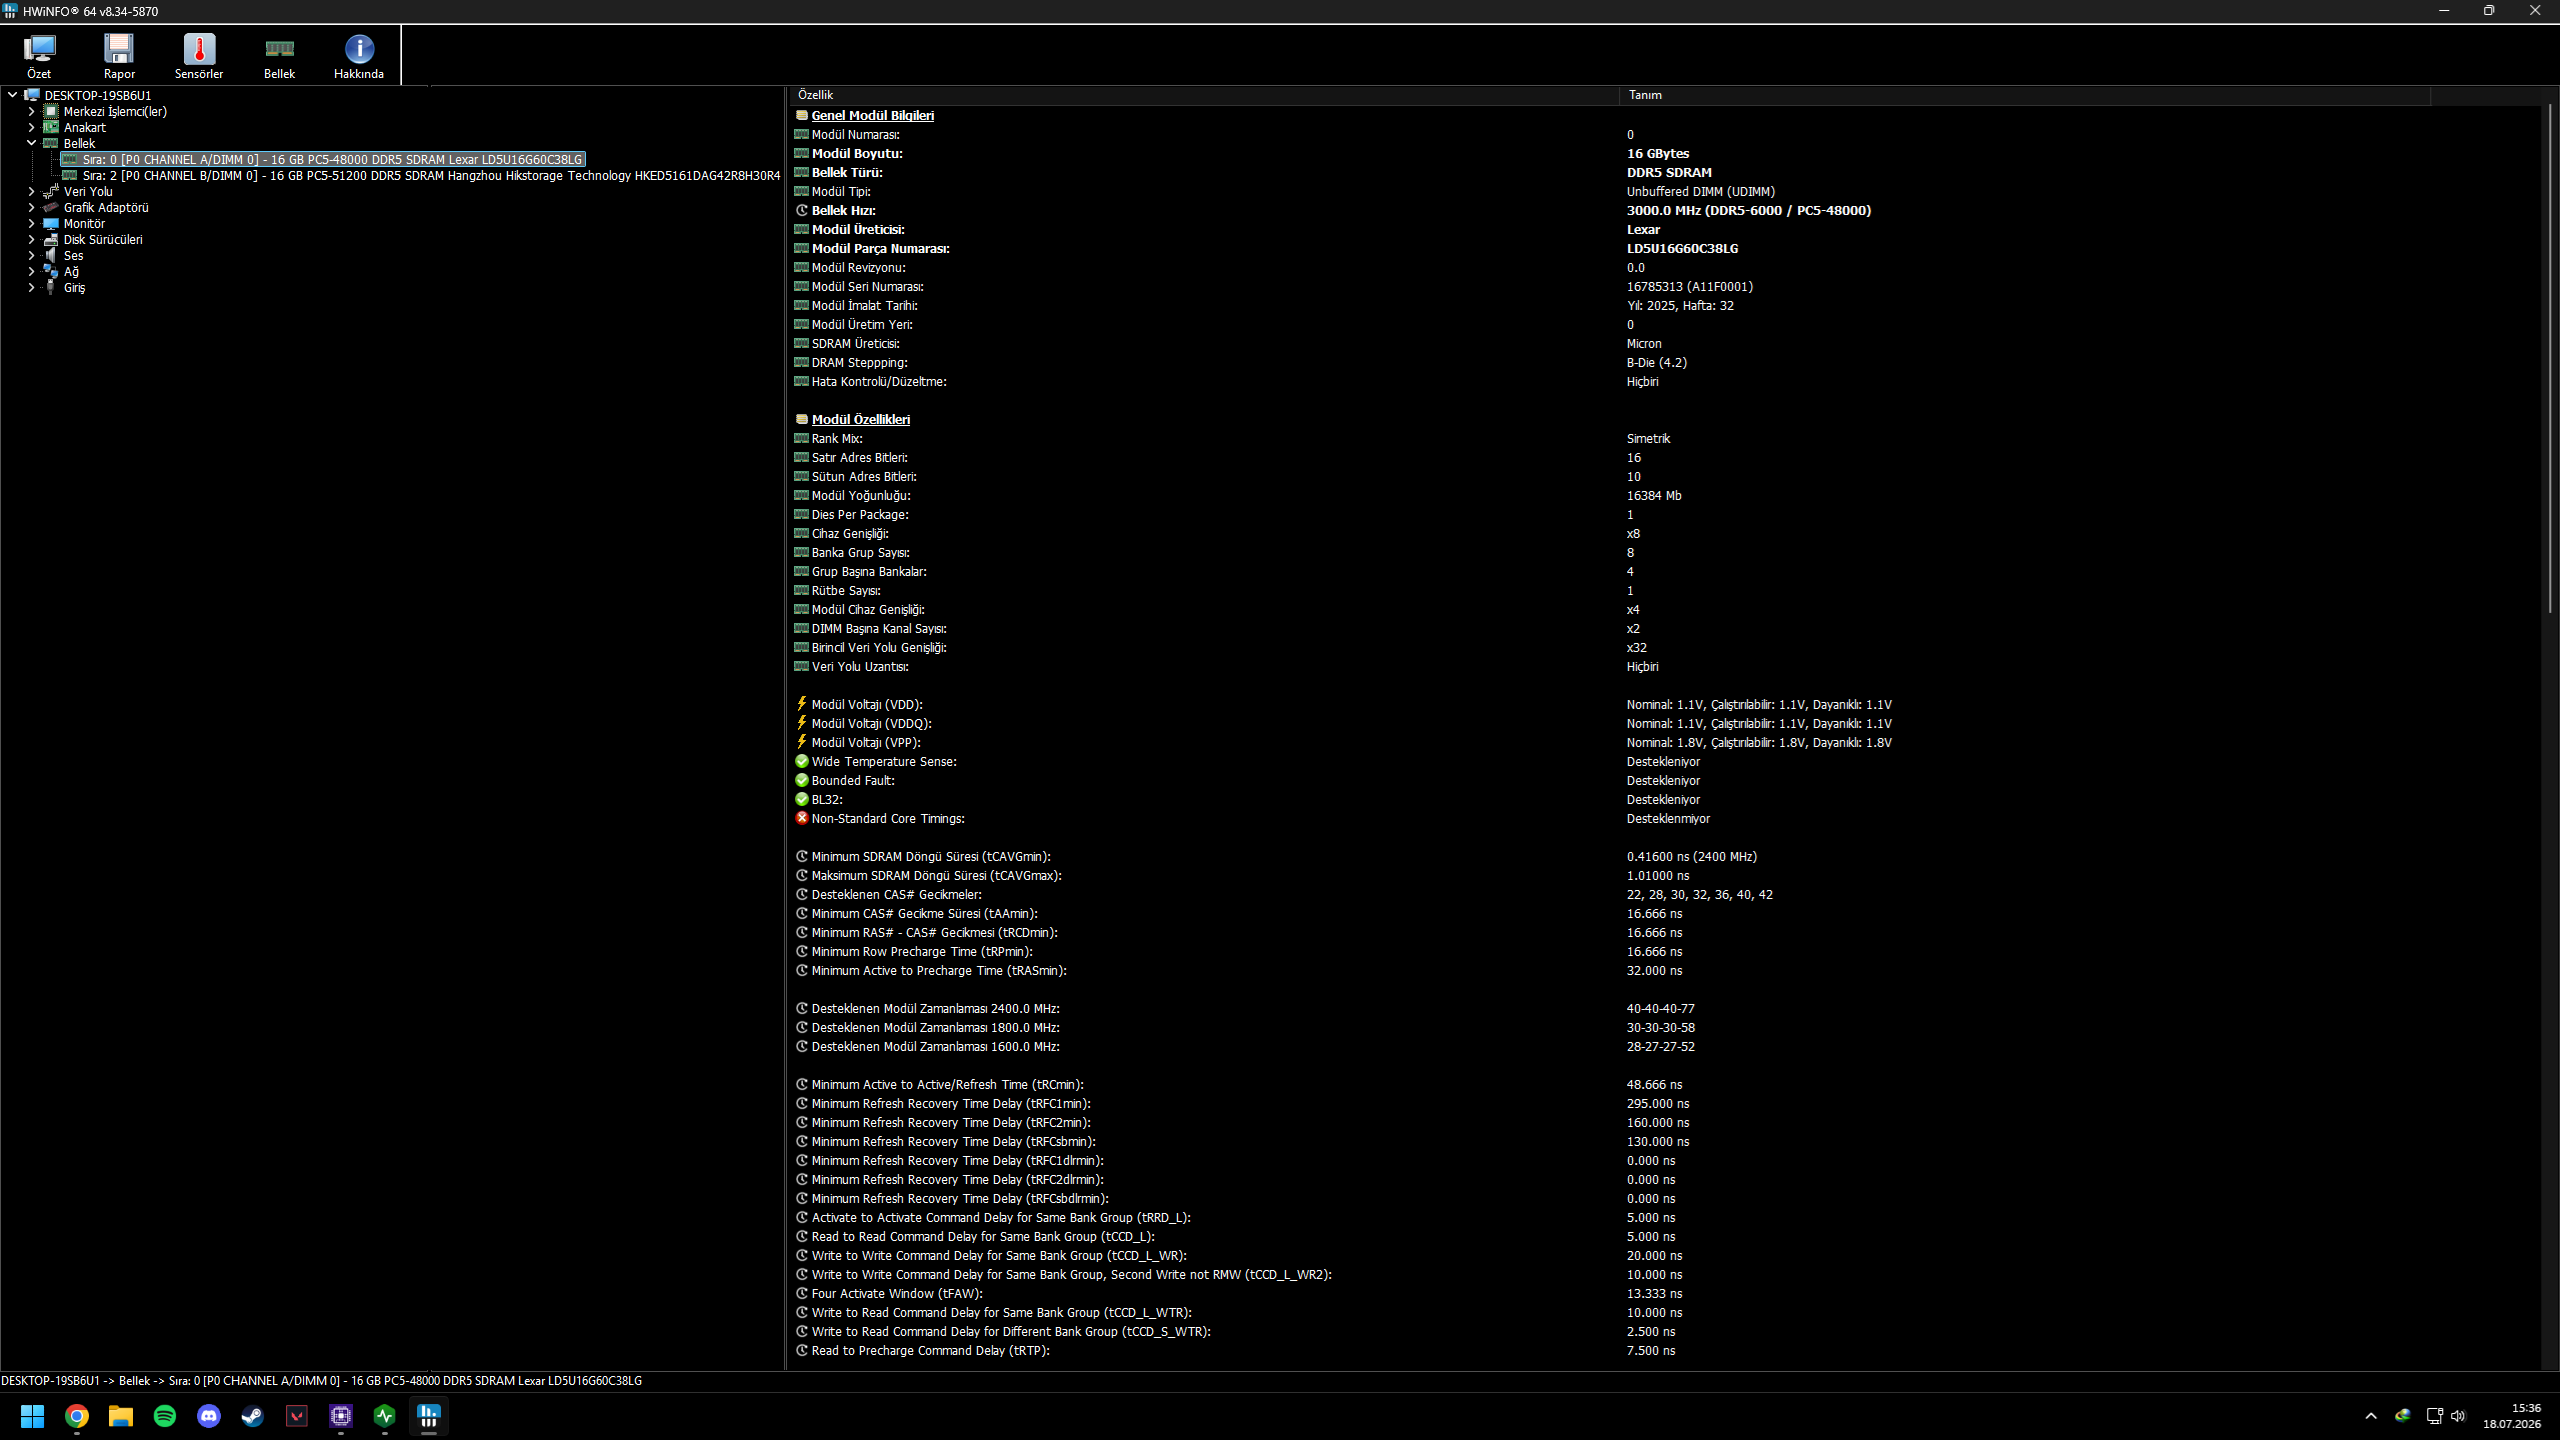
Task: Open Steam from the taskbar
Action: click(253, 1416)
